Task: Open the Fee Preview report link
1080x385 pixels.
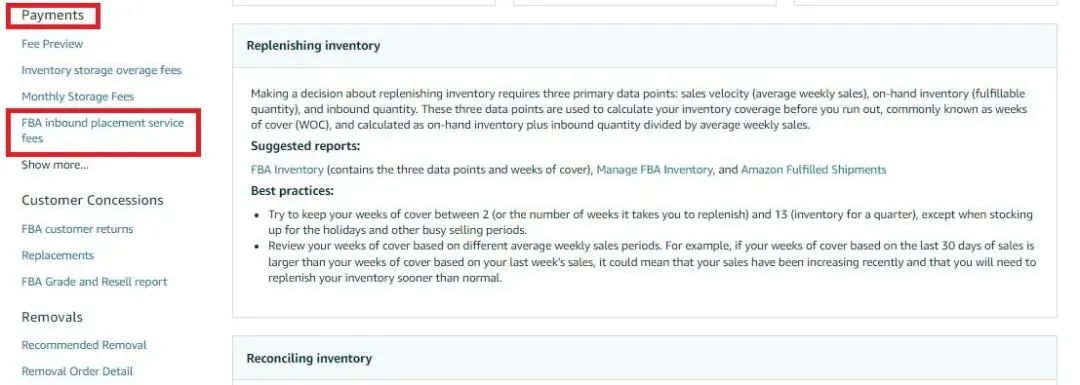Action: pos(52,44)
